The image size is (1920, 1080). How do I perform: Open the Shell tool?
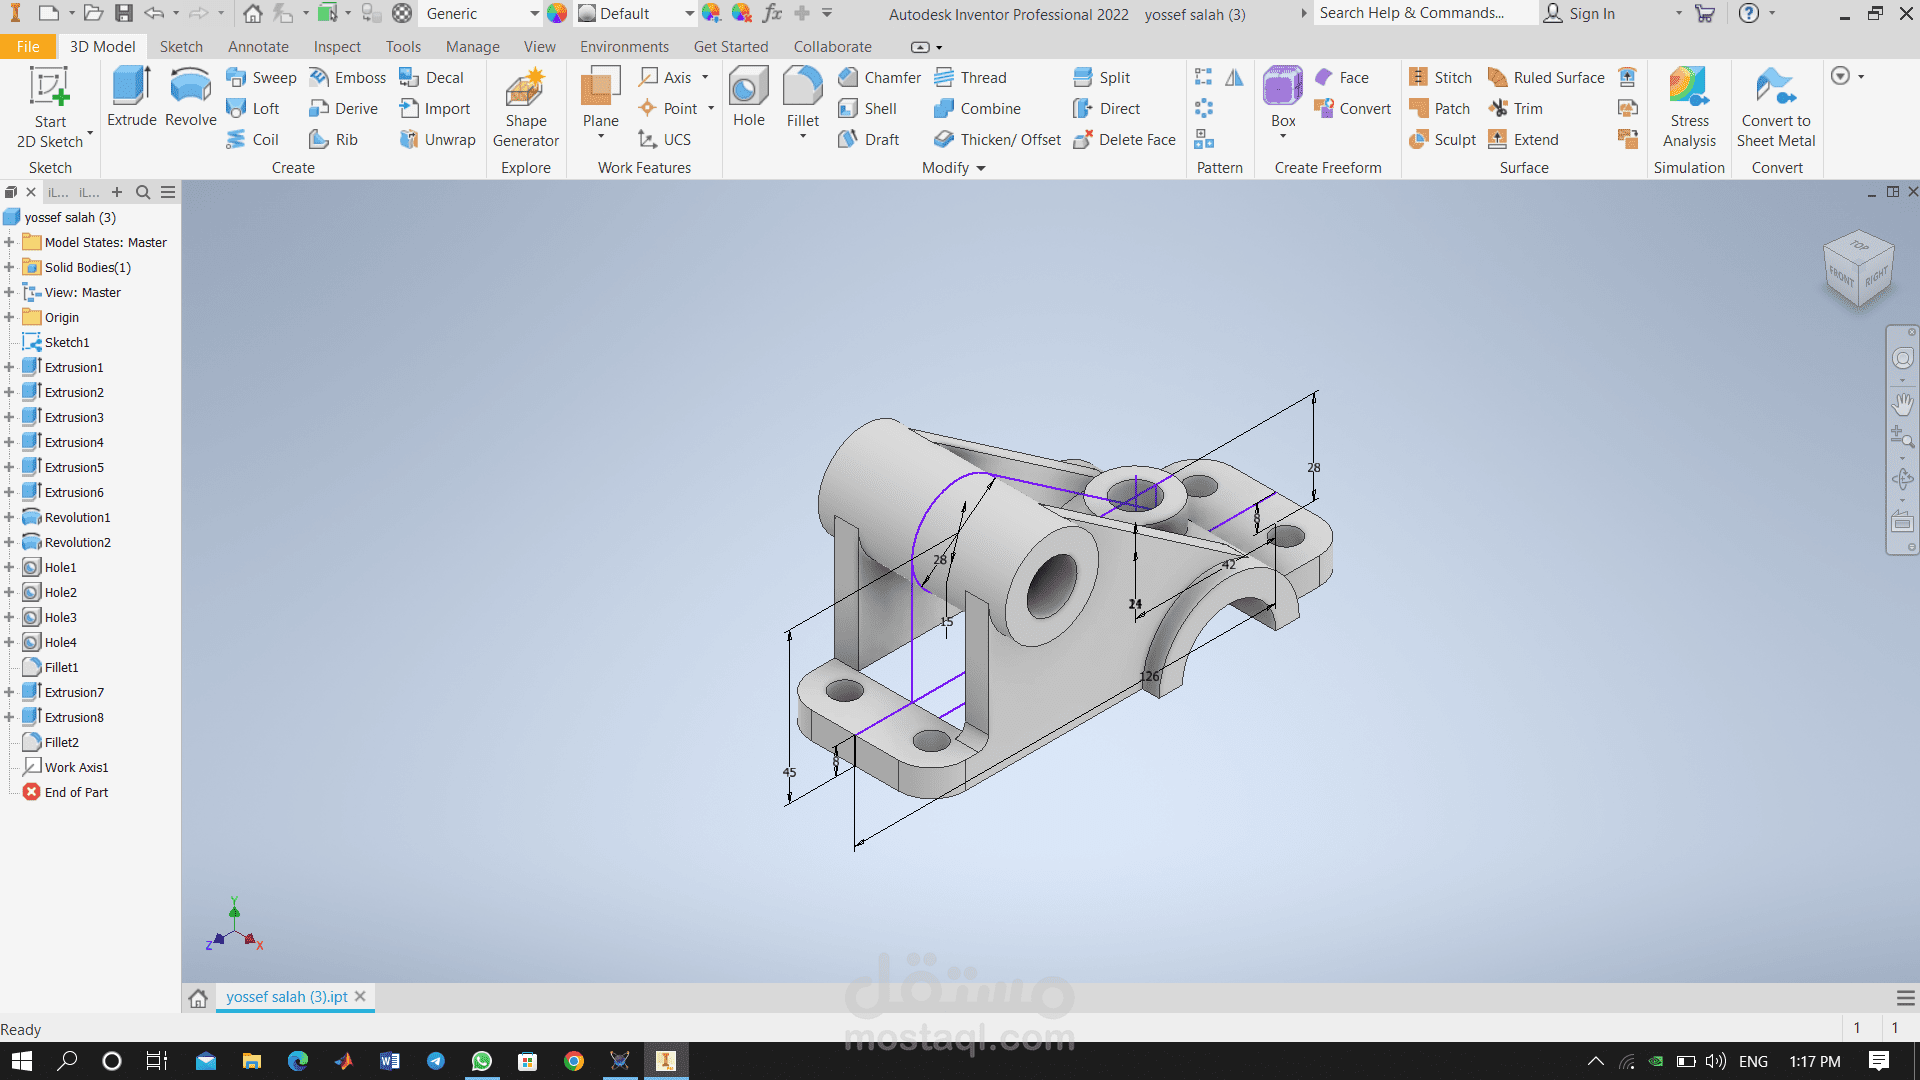pos(869,108)
